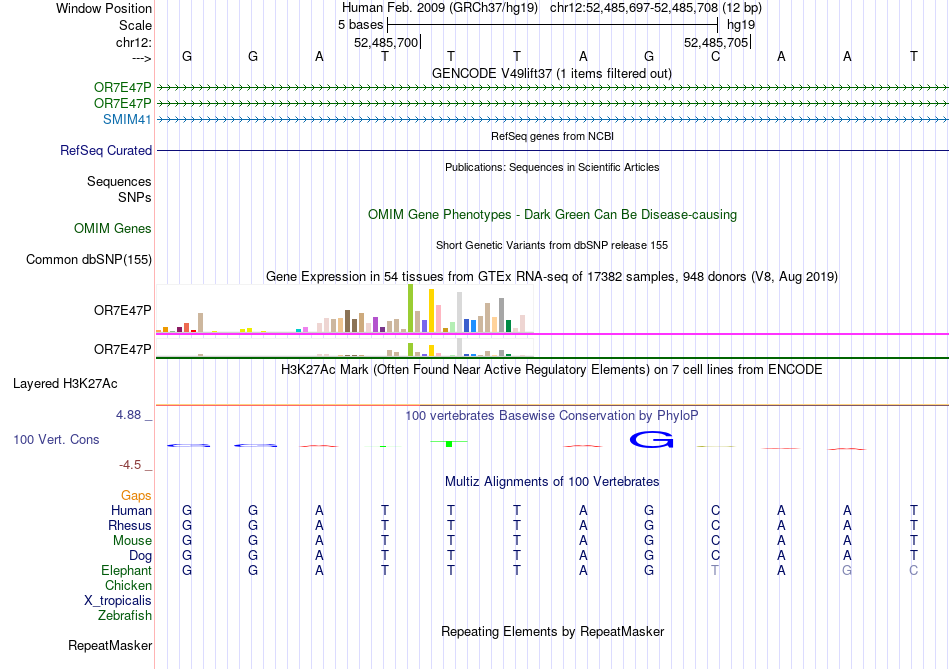Click the 'chr12:52,485,697-52,485,708 (12 bp)' position text

(656, 8)
